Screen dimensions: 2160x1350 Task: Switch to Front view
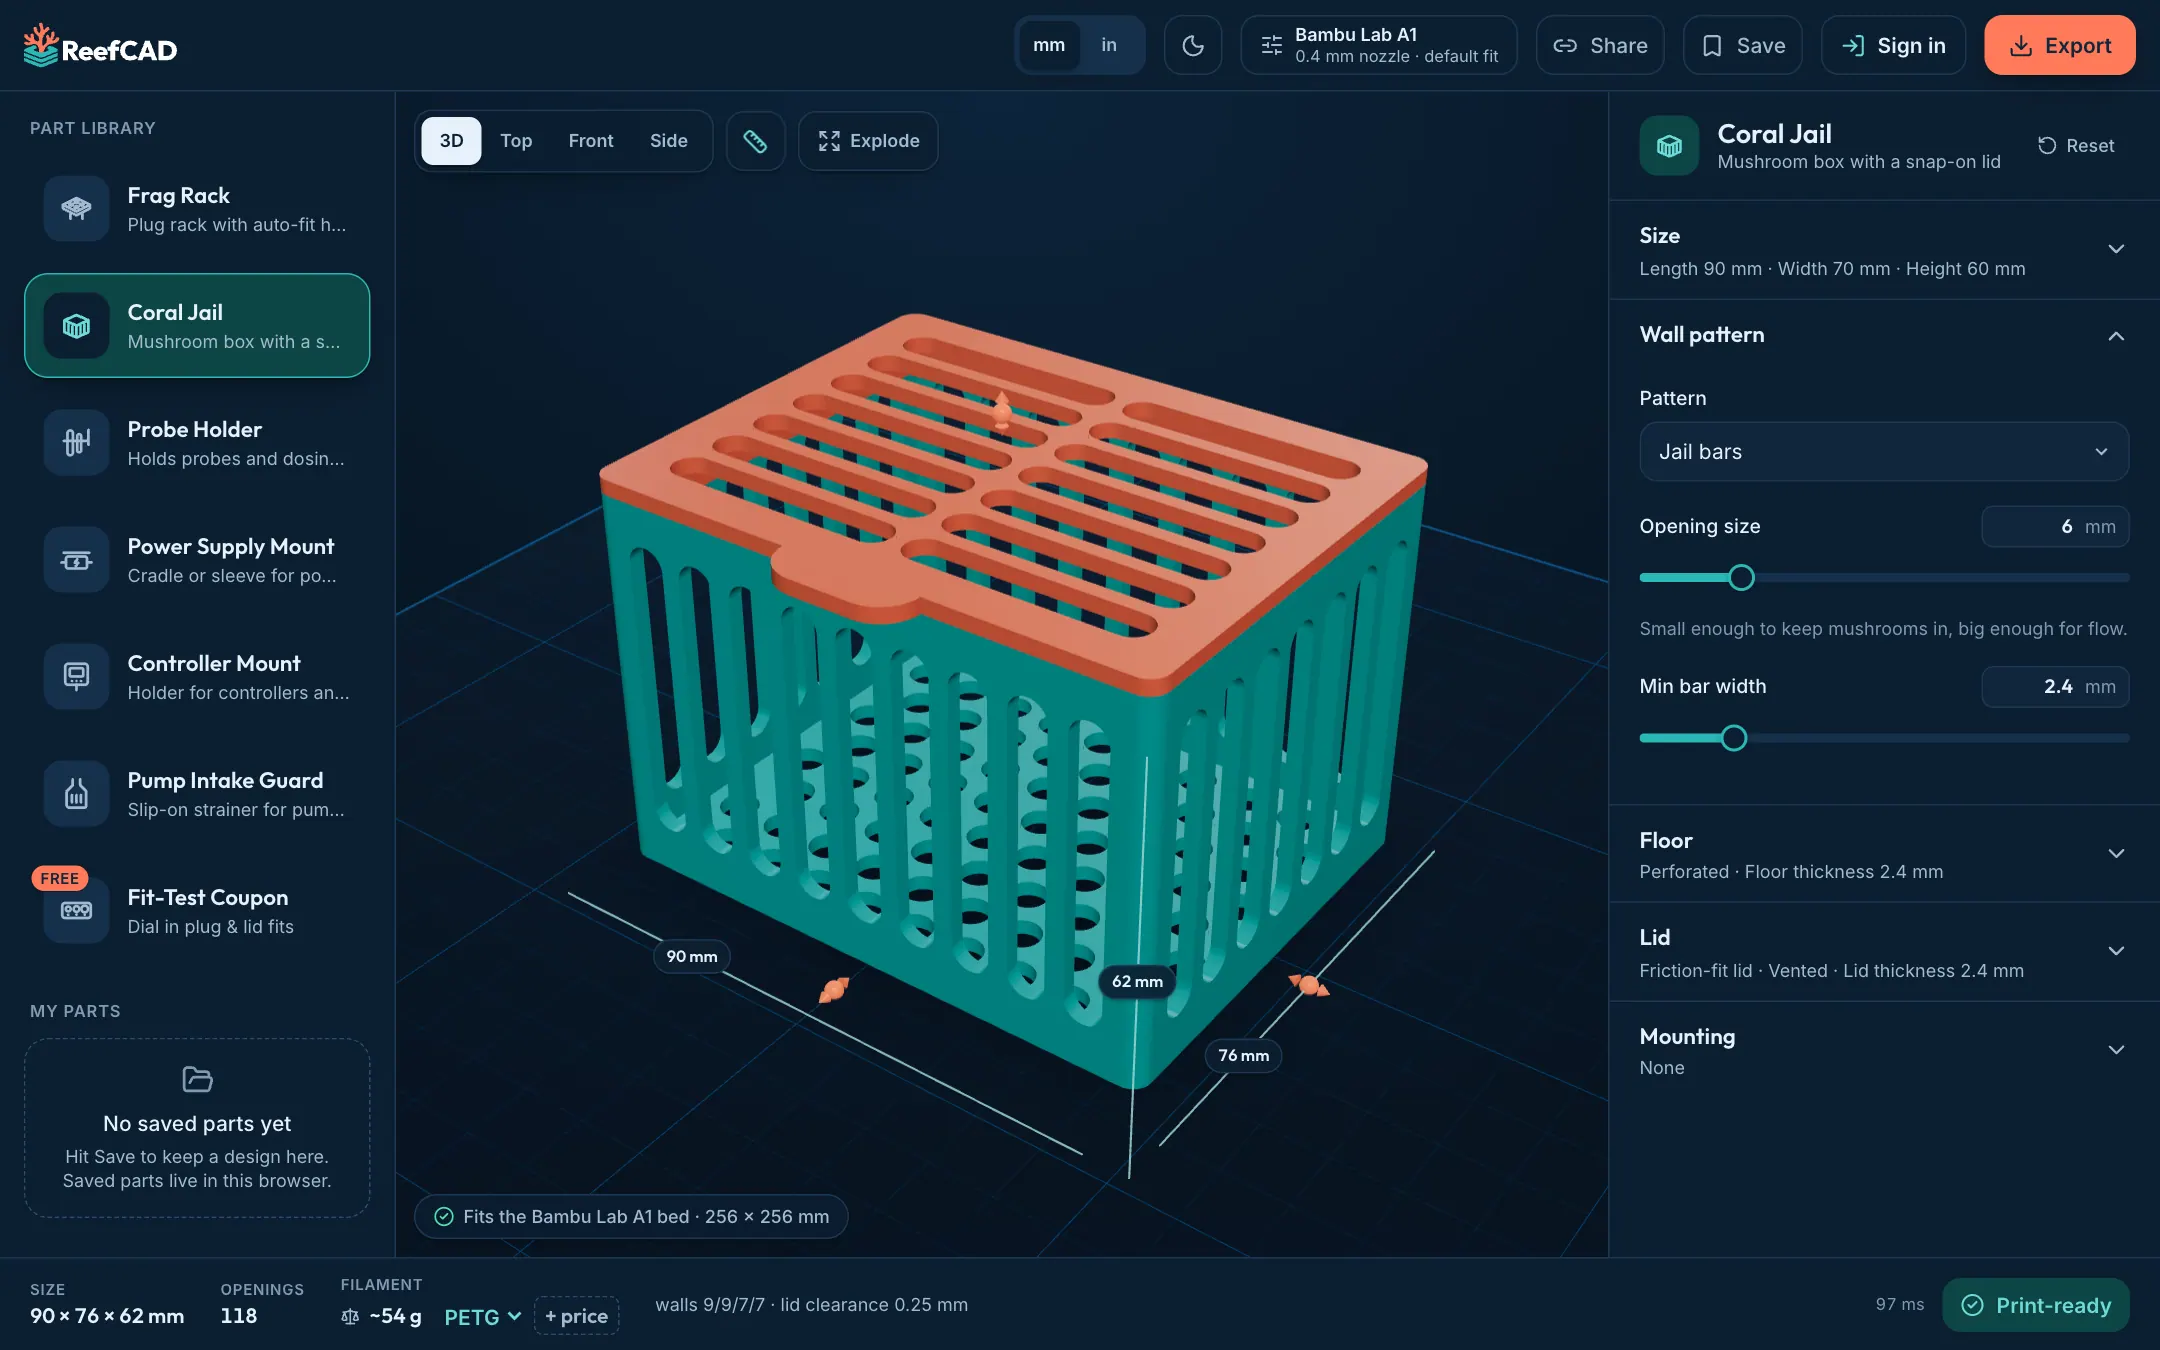591,141
